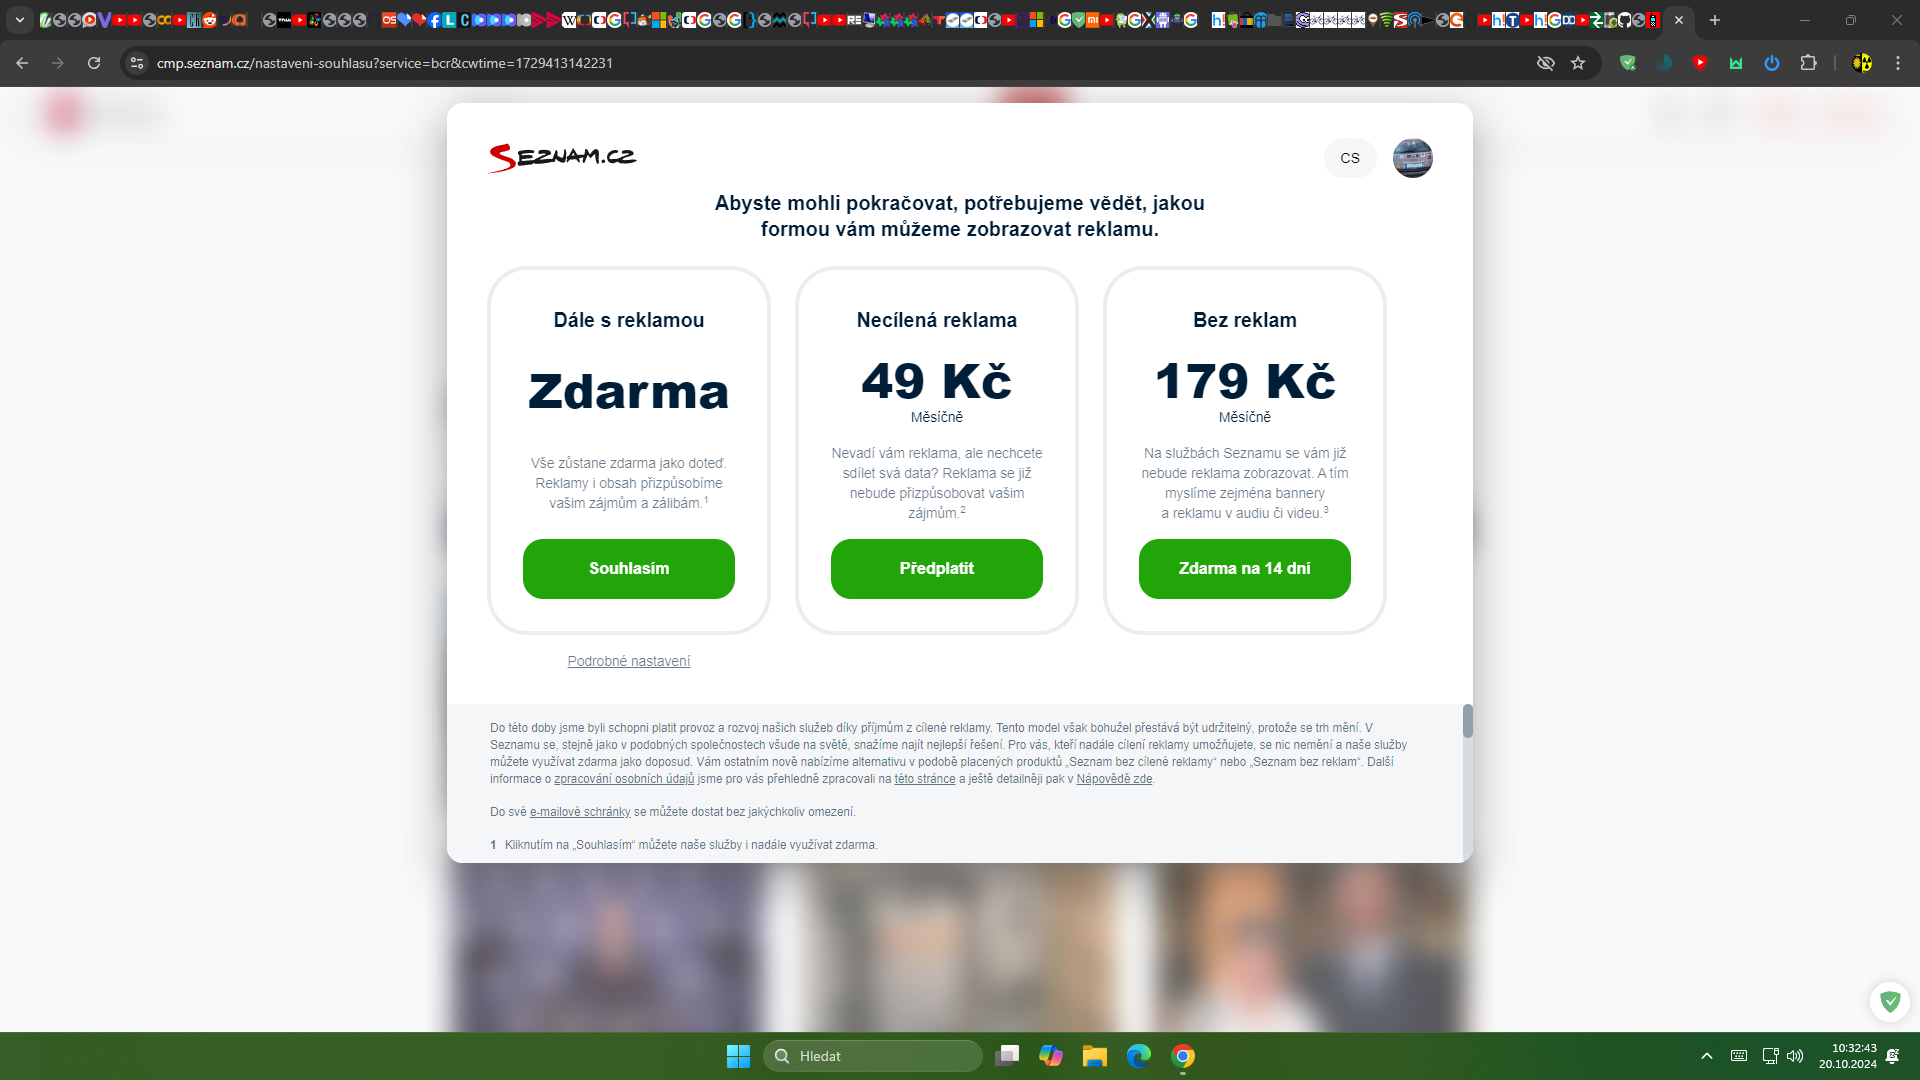Viewport: 1920px width, 1080px height.
Task: Bookmark this page with star icon
Action: click(x=1578, y=63)
